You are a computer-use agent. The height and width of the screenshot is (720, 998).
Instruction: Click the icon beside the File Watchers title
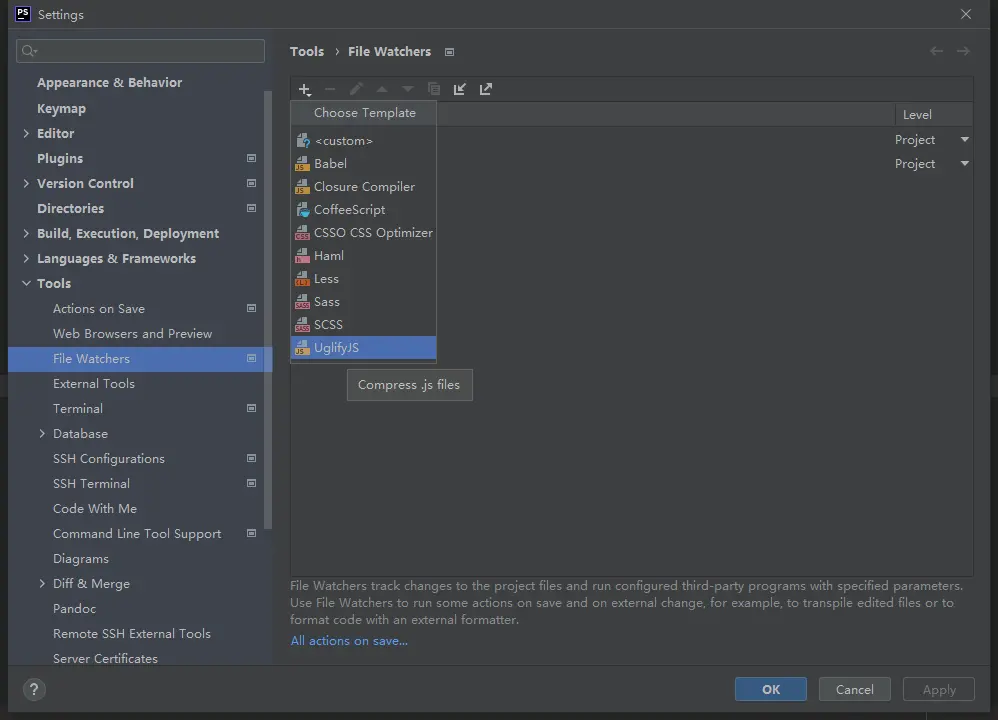[449, 52]
